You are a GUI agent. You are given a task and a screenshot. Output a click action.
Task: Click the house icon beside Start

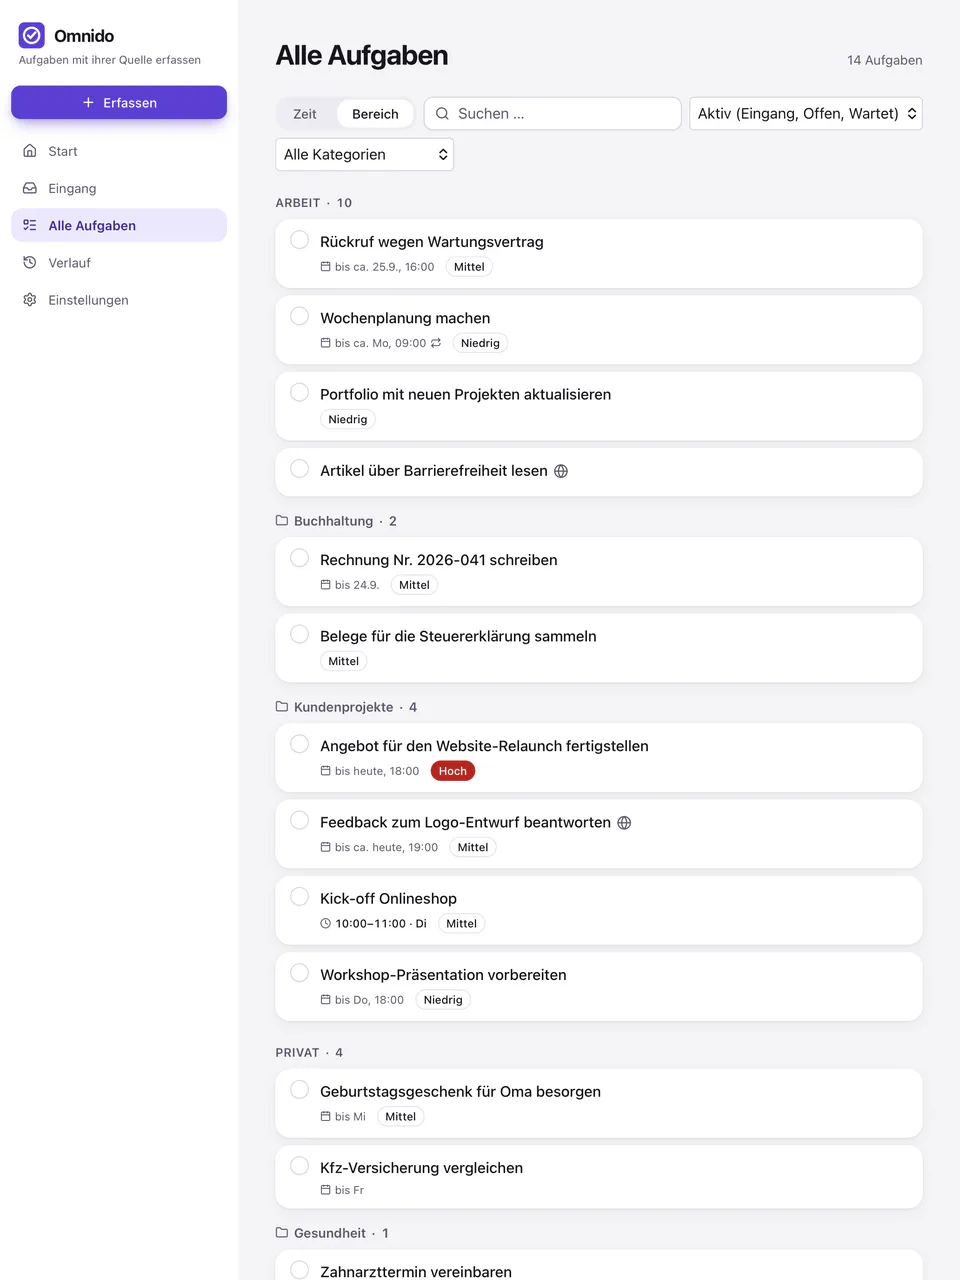click(x=30, y=151)
